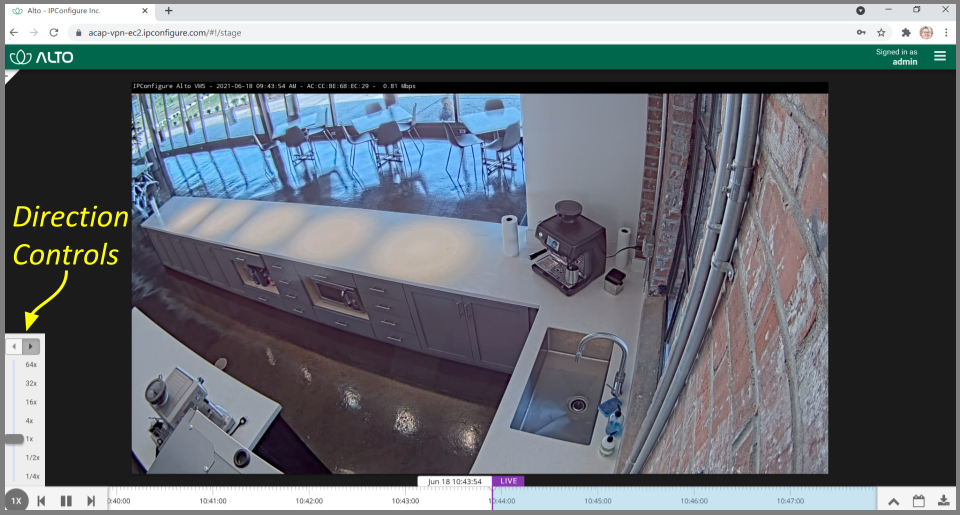Expand the timeline panel upward chevron

pyautogui.click(x=894, y=502)
